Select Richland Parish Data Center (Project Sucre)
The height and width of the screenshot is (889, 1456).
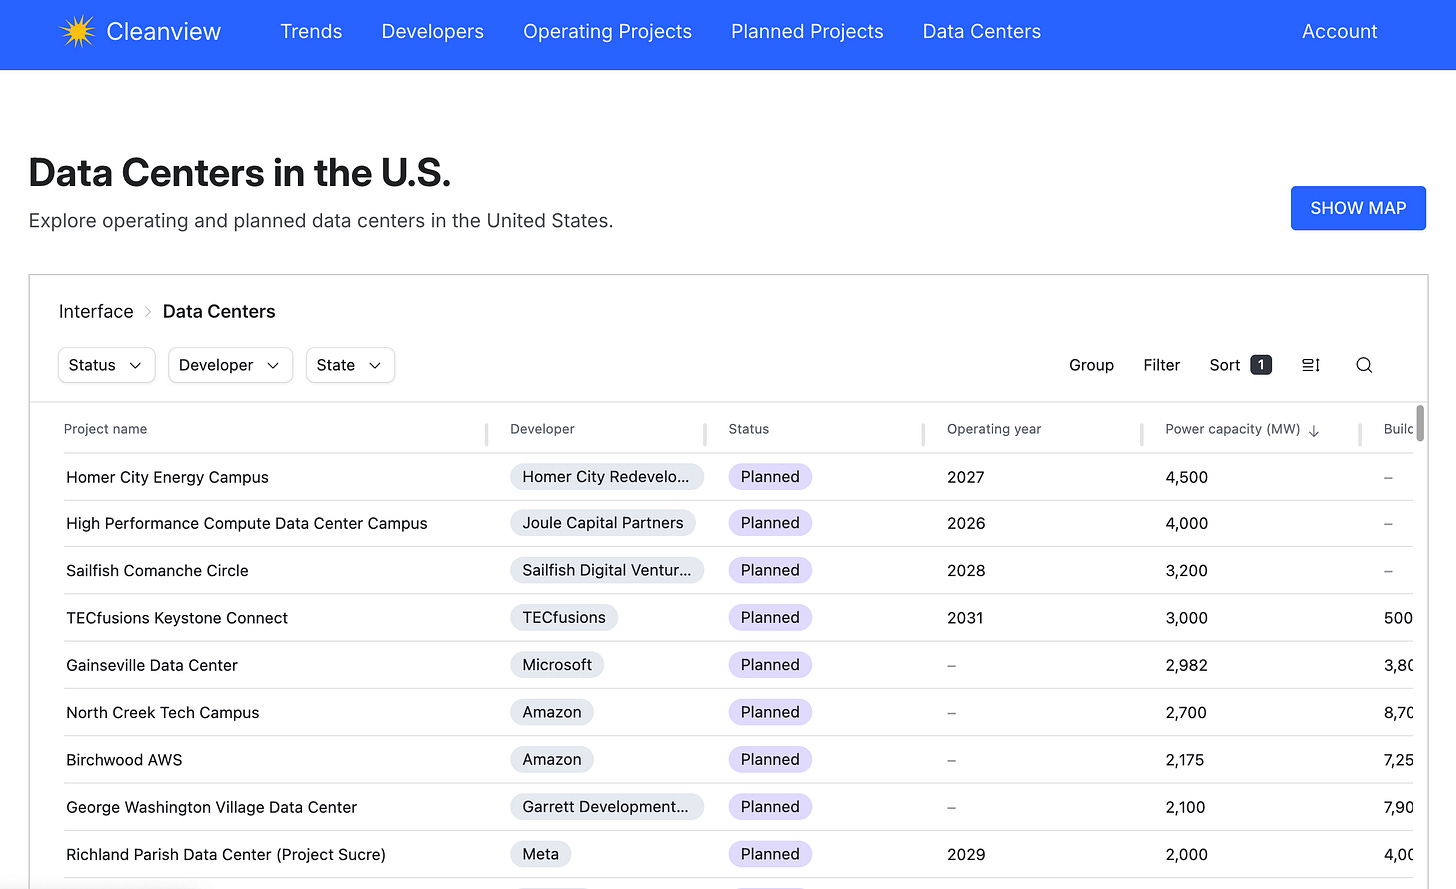226,854
